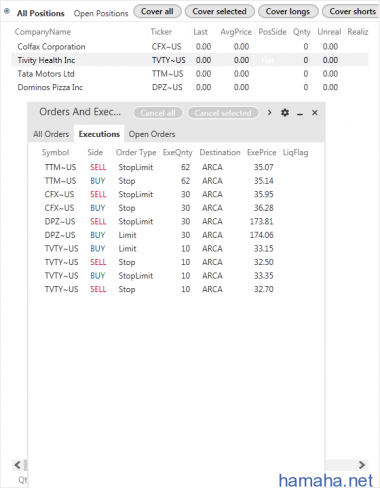Select the DPZ~US BUY execution at 174.06
380x488 pixels.
coord(176,235)
